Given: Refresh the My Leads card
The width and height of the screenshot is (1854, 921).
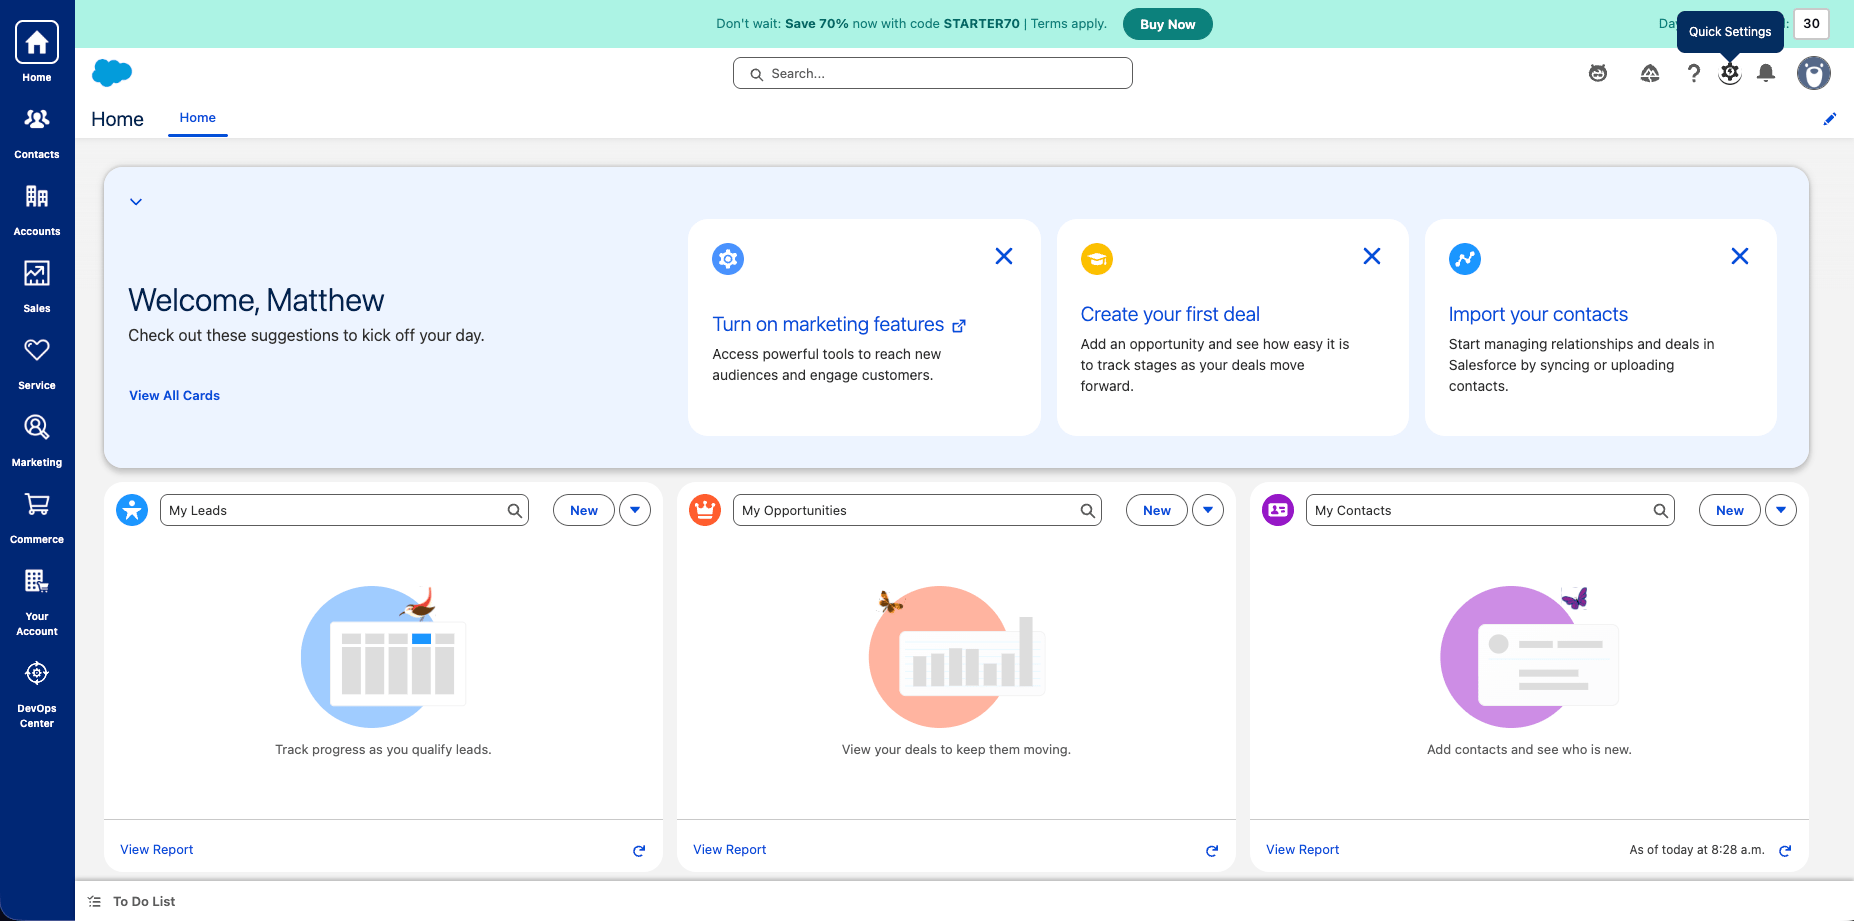Looking at the screenshot, I should [639, 850].
